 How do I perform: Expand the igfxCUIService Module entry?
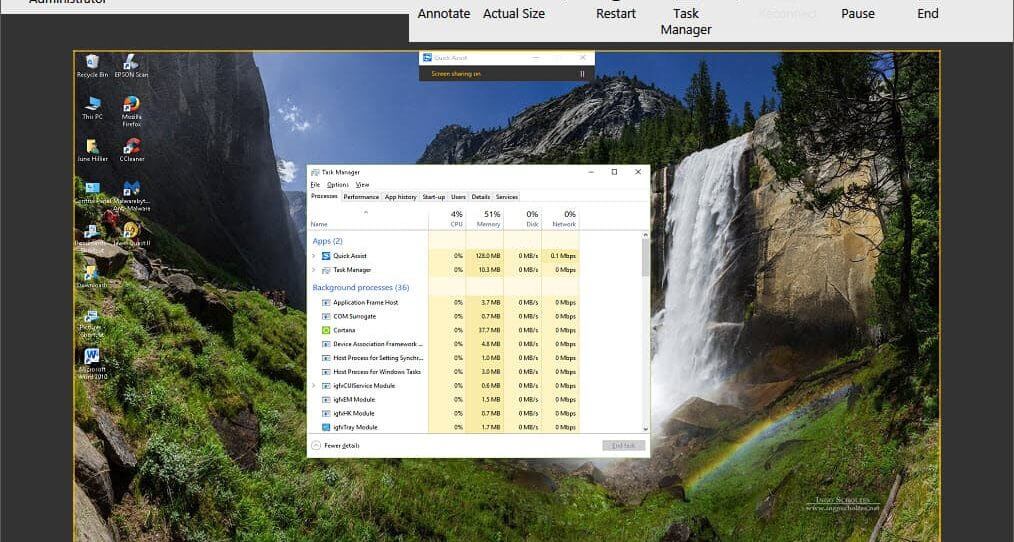pyautogui.click(x=314, y=385)
